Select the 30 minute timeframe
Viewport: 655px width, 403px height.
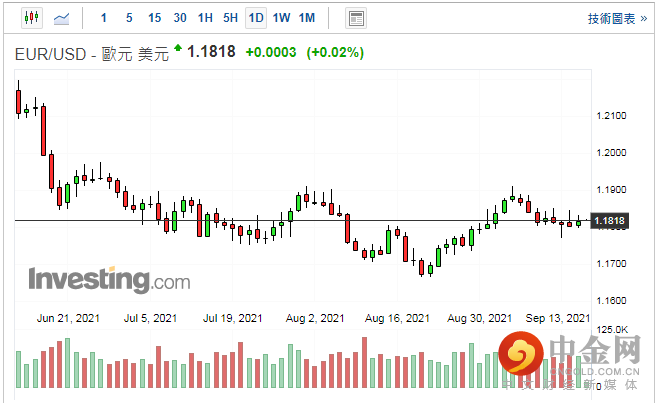pos(180,18)
